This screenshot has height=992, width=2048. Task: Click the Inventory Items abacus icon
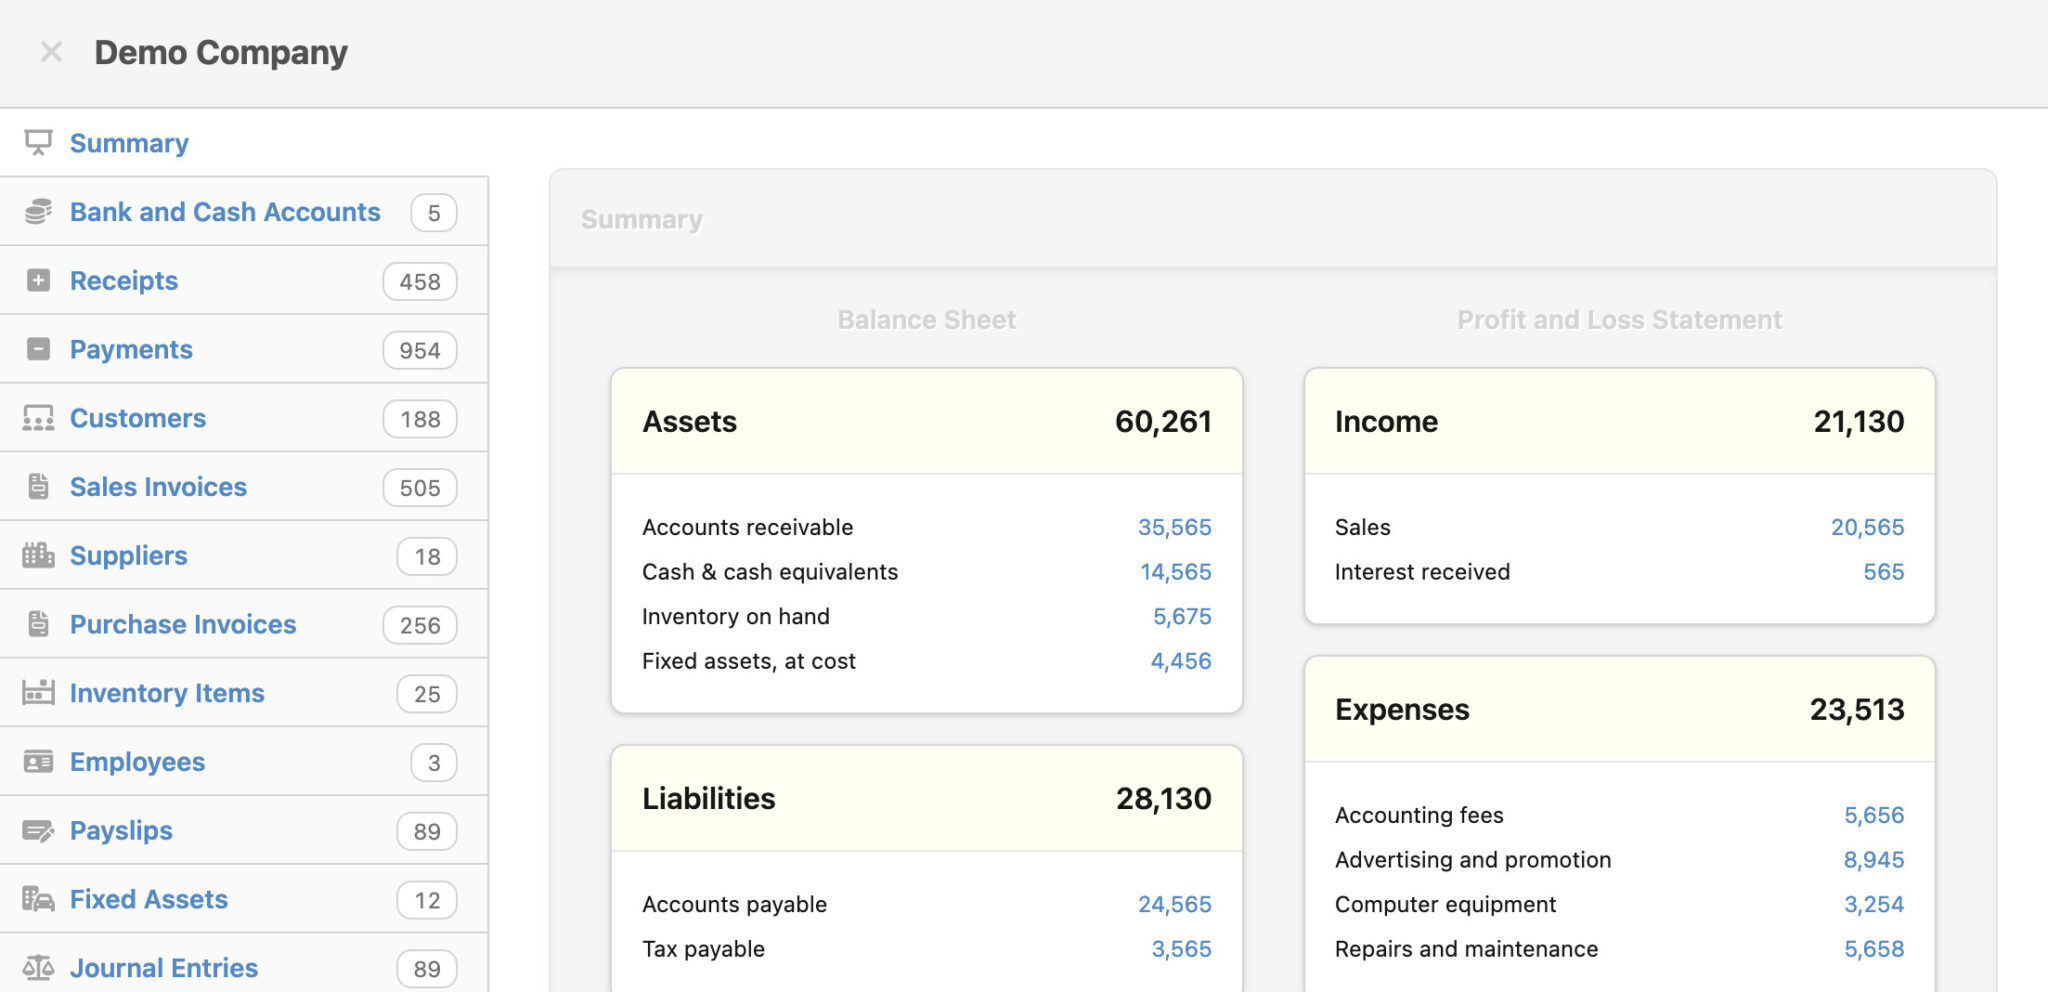point(38,693)
